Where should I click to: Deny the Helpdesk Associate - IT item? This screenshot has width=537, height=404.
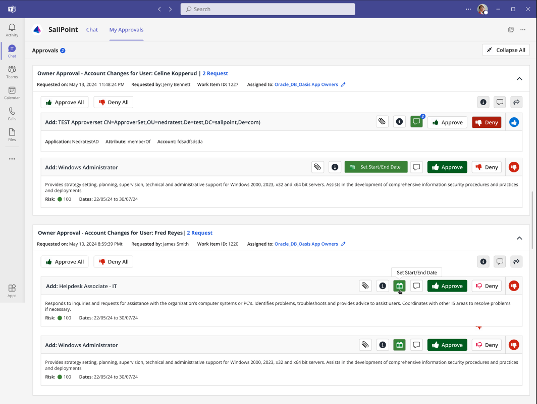(486, 286)
